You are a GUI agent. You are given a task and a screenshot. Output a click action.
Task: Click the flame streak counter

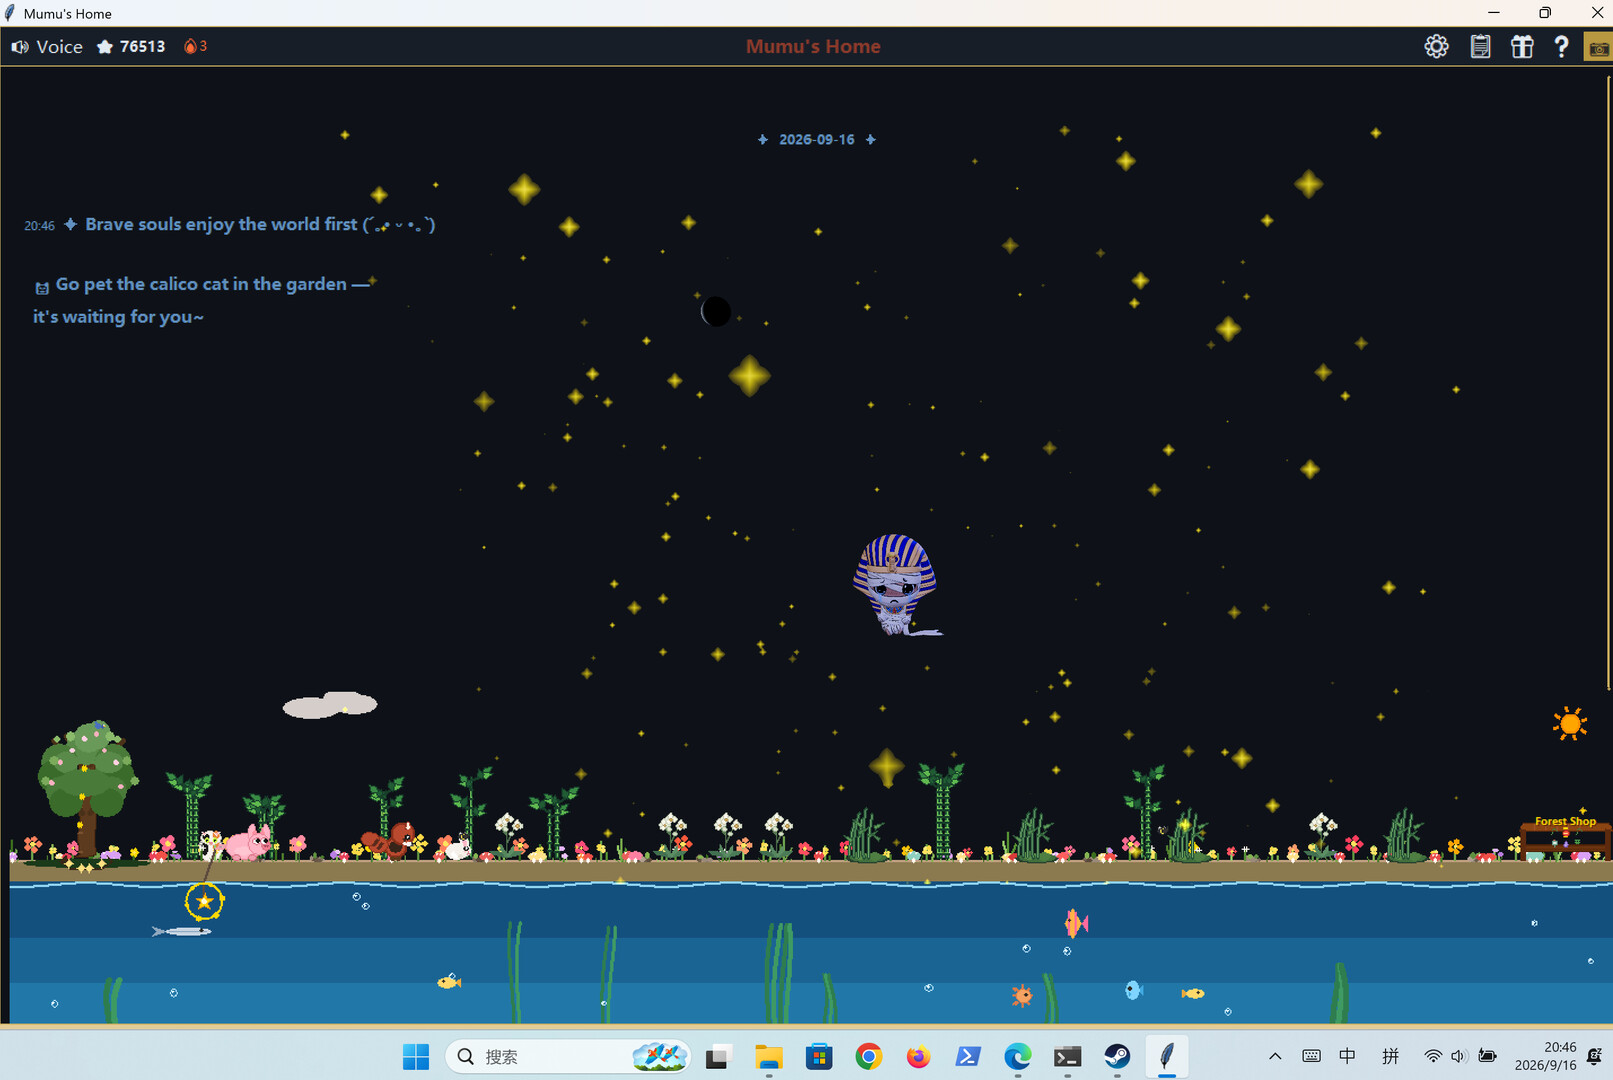click(x=195, y=46)
